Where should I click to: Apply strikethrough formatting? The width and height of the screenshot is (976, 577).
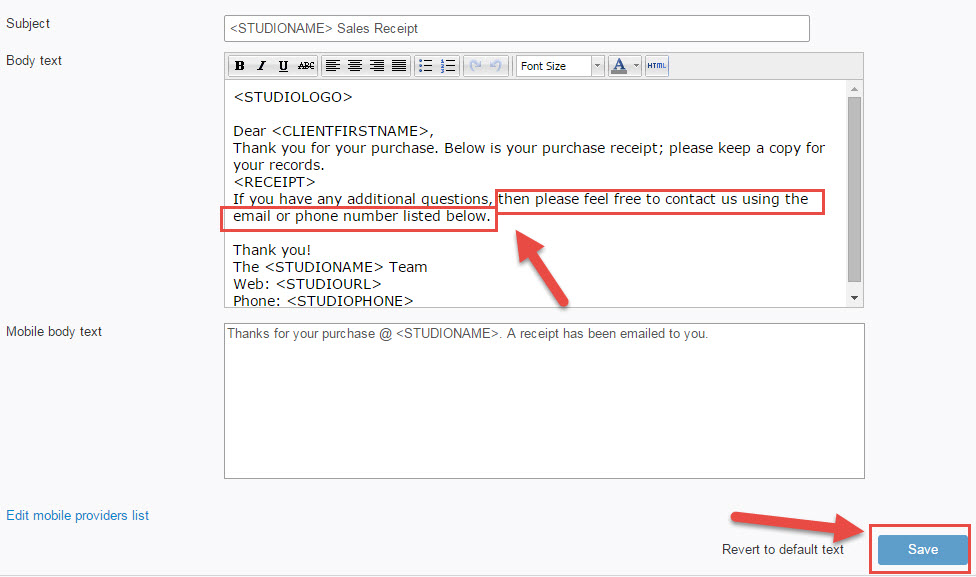[306, 66]
